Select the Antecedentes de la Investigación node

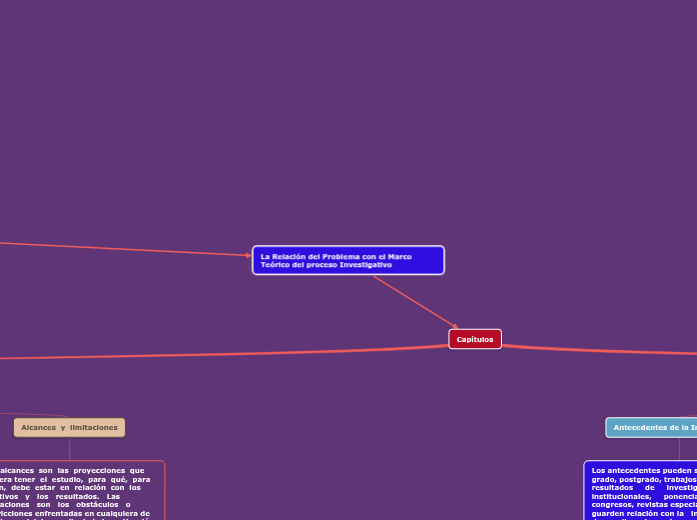(652, 428)
